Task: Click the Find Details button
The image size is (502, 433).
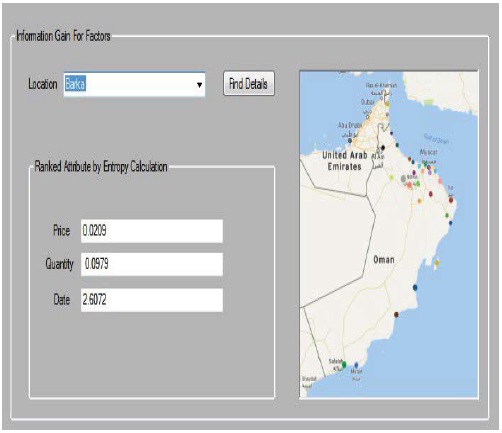Action: point(249,84)
